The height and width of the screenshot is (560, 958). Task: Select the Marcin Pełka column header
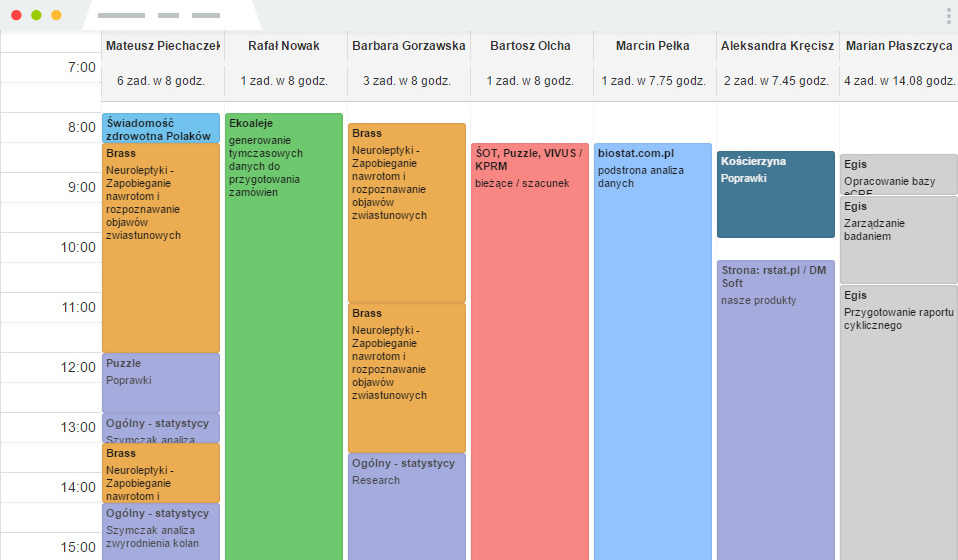653,46
